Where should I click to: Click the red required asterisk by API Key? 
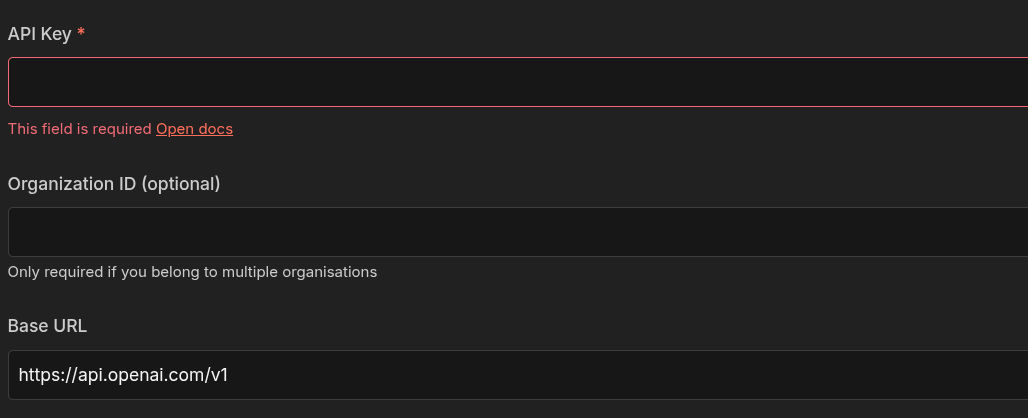click(81, 34)
